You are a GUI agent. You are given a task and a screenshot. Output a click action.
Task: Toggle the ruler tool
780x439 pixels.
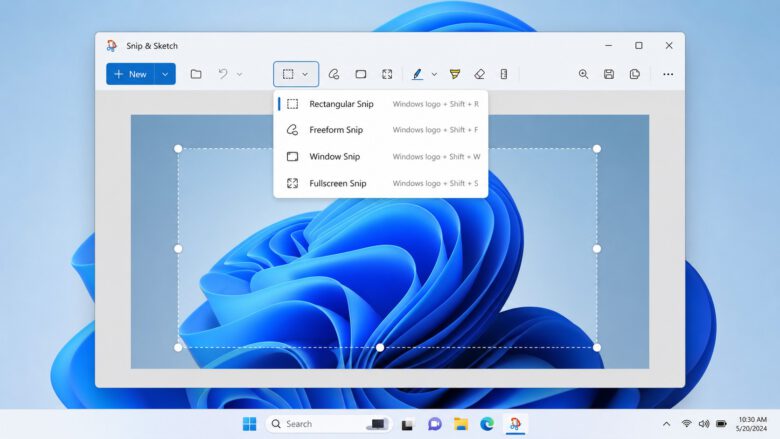pyautogui.click(x=504, y=74)
